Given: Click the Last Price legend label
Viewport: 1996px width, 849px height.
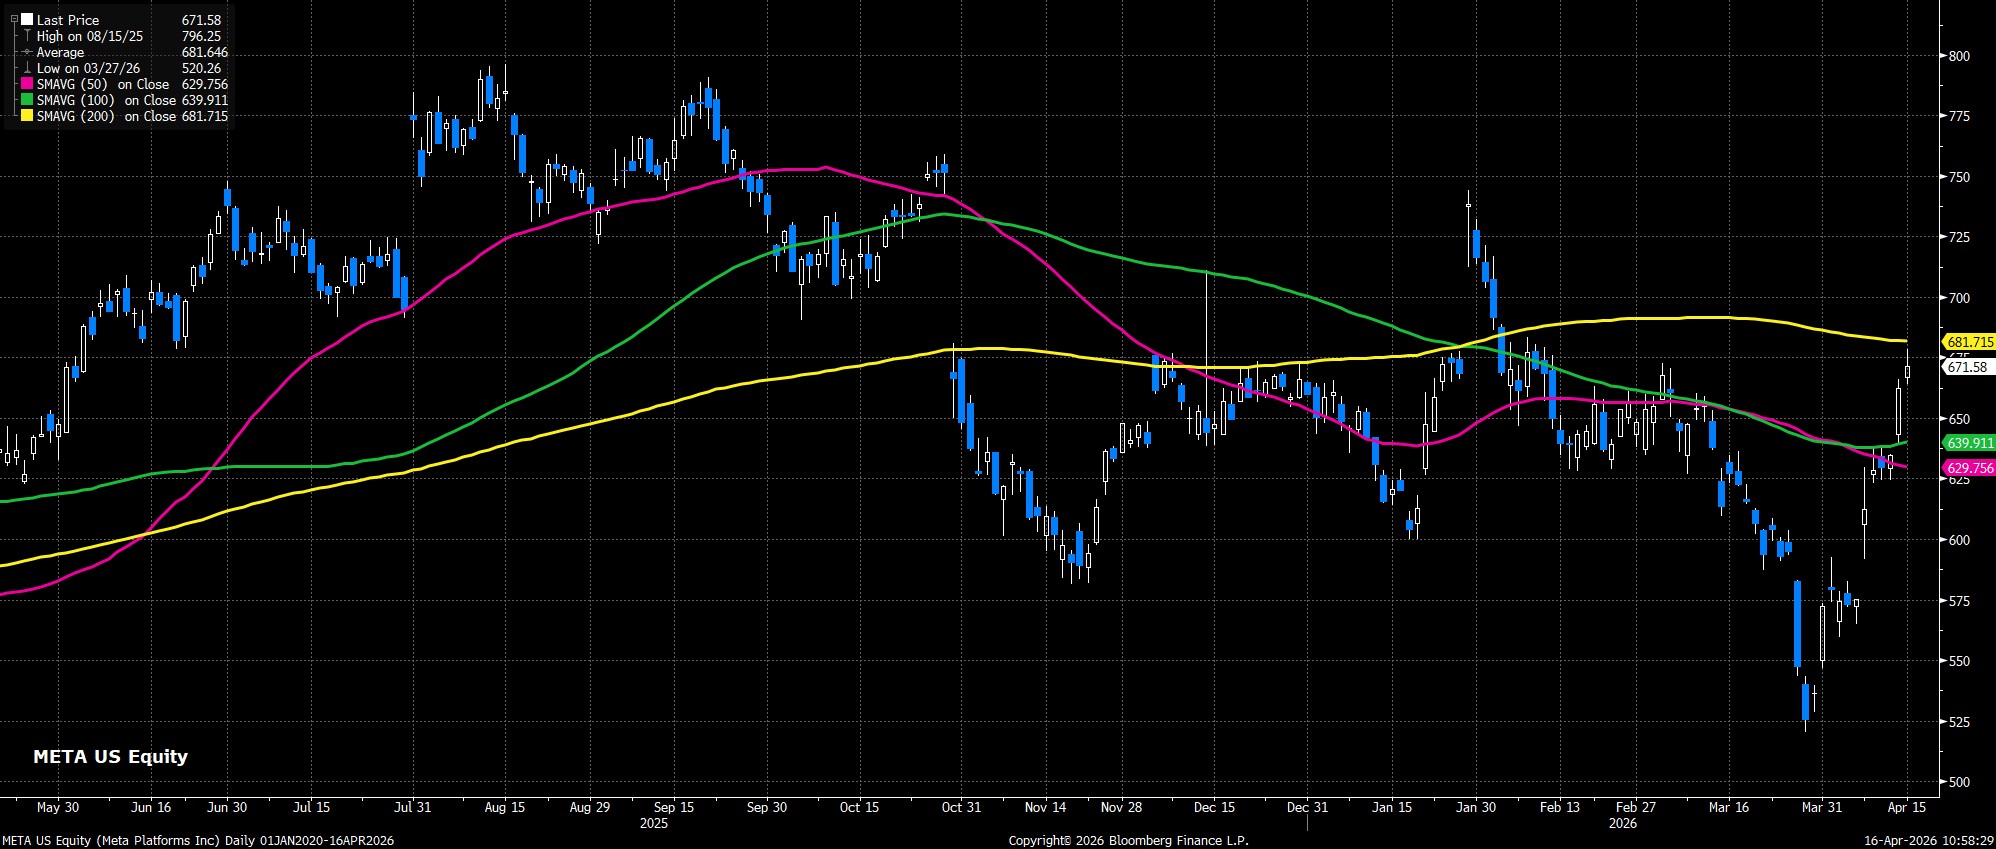Looking at the screenshot, I should point(68,20).
